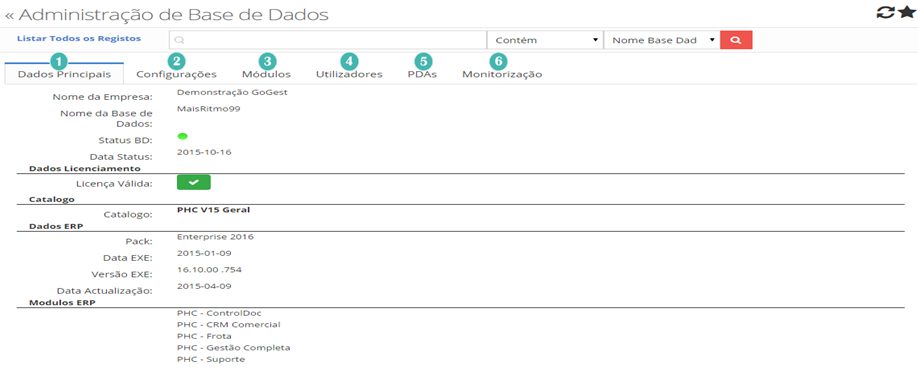
Task: Select PHC - Frota module entry
Action: pos(204,336)
